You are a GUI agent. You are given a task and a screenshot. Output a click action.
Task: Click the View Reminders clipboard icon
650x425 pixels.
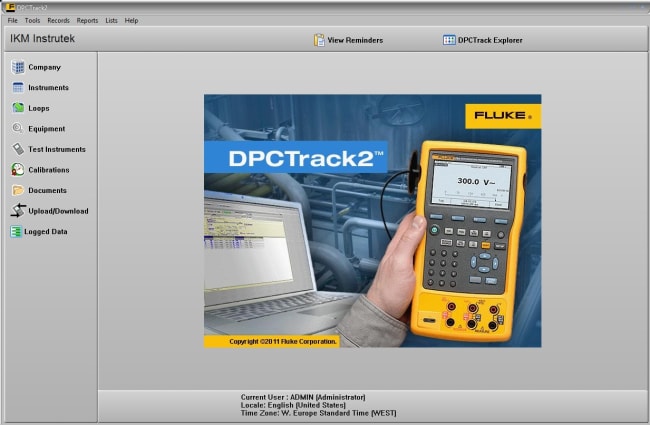[x=319, y=40]
